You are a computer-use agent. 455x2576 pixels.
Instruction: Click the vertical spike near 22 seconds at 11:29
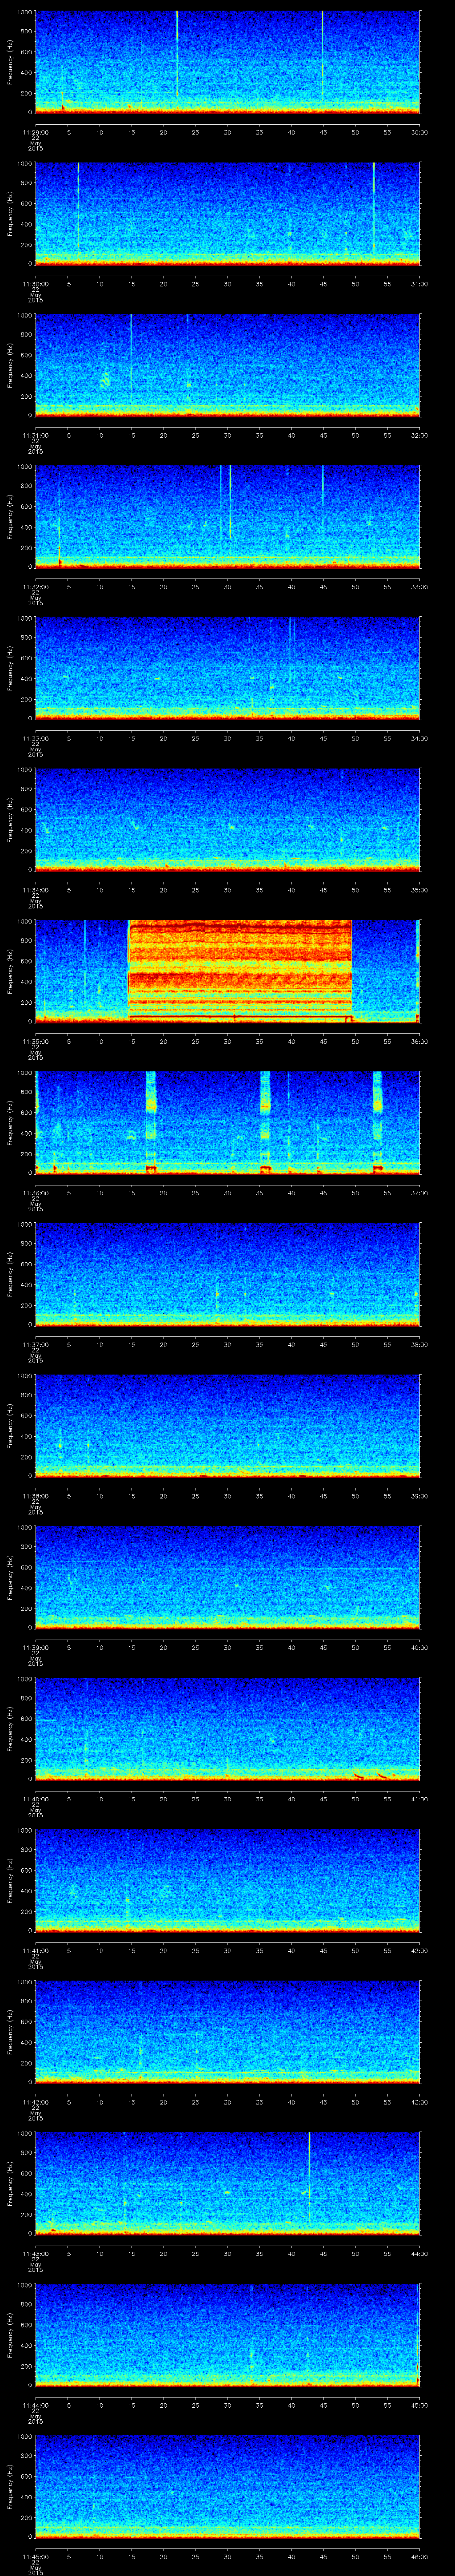point(177,55)
